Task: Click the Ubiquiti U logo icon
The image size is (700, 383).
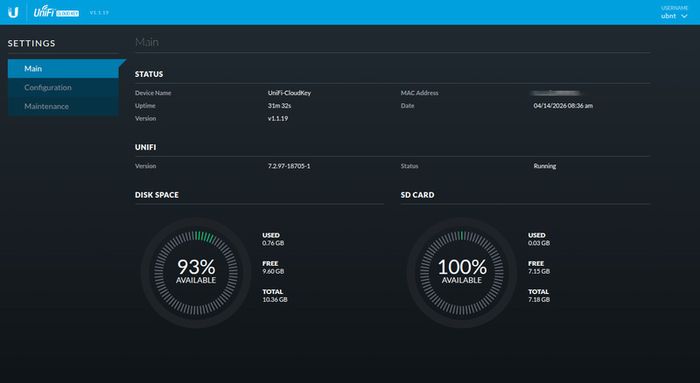Action: pyautogui.click(x=13, y=12)
